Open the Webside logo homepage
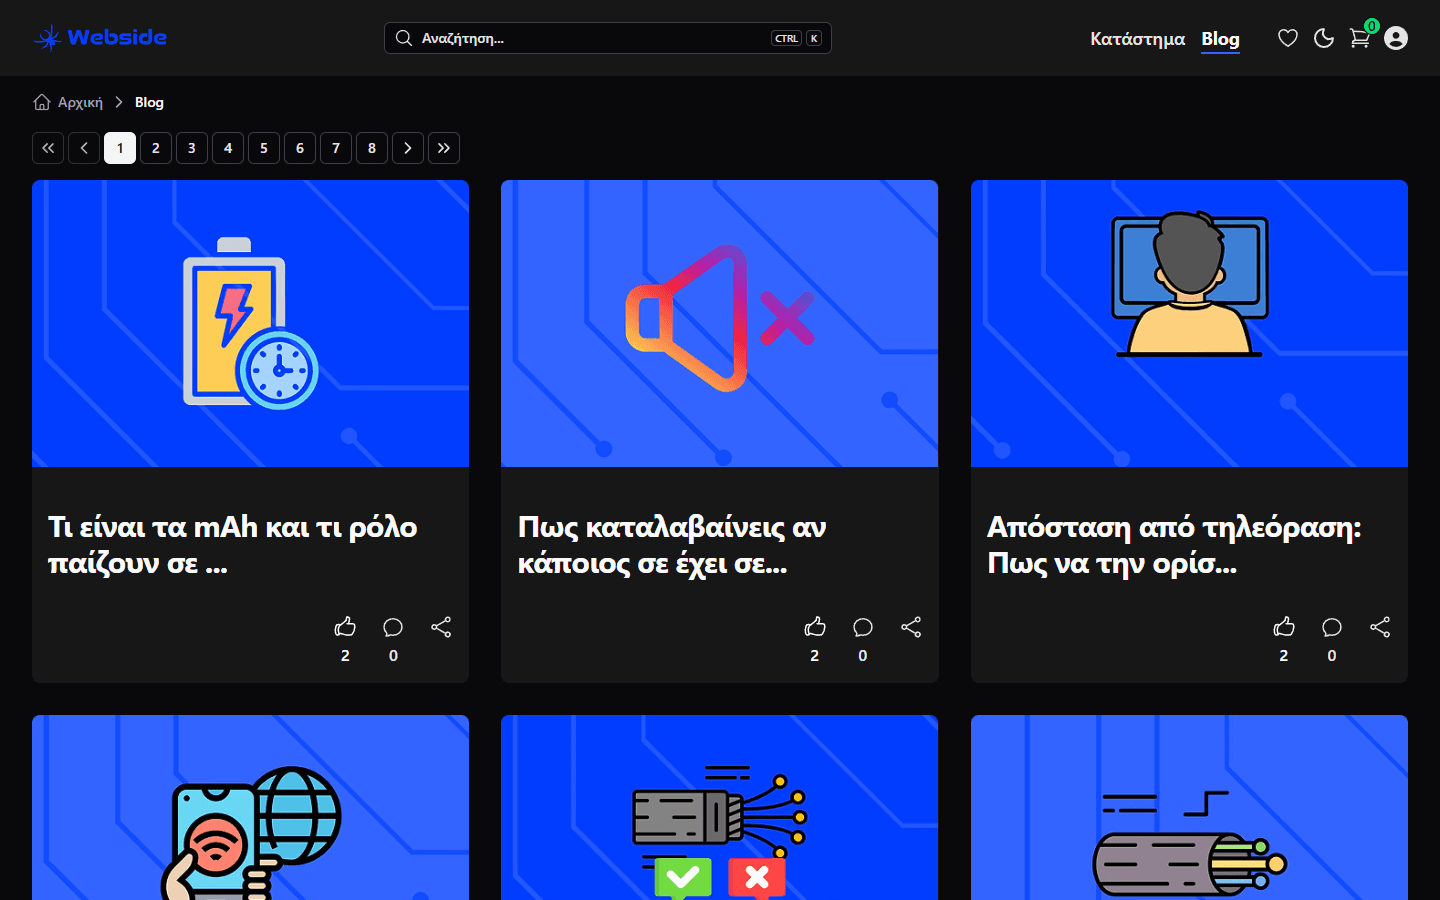This screenshot has height=900, width=1440. 100,38
